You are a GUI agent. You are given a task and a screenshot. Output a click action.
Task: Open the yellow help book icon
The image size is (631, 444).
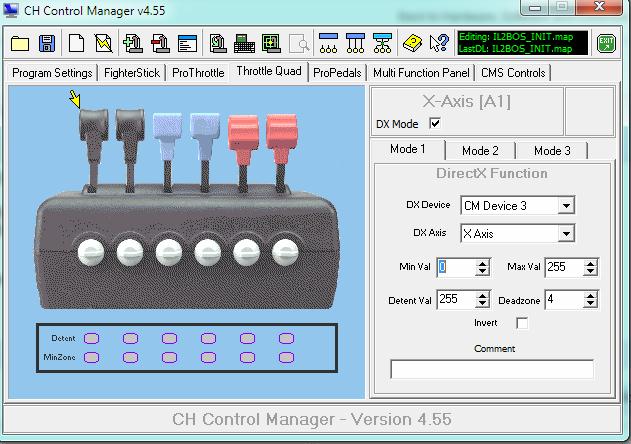pos(412,43)
